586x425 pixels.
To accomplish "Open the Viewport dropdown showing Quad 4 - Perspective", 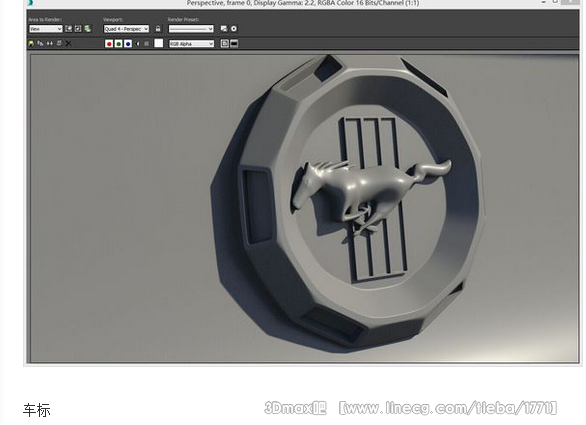I will point(126,29).
